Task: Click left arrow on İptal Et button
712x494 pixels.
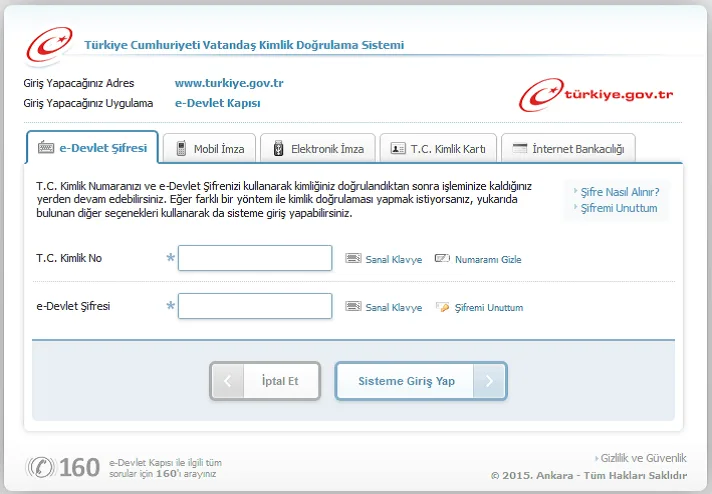Action: pos(228,381)
